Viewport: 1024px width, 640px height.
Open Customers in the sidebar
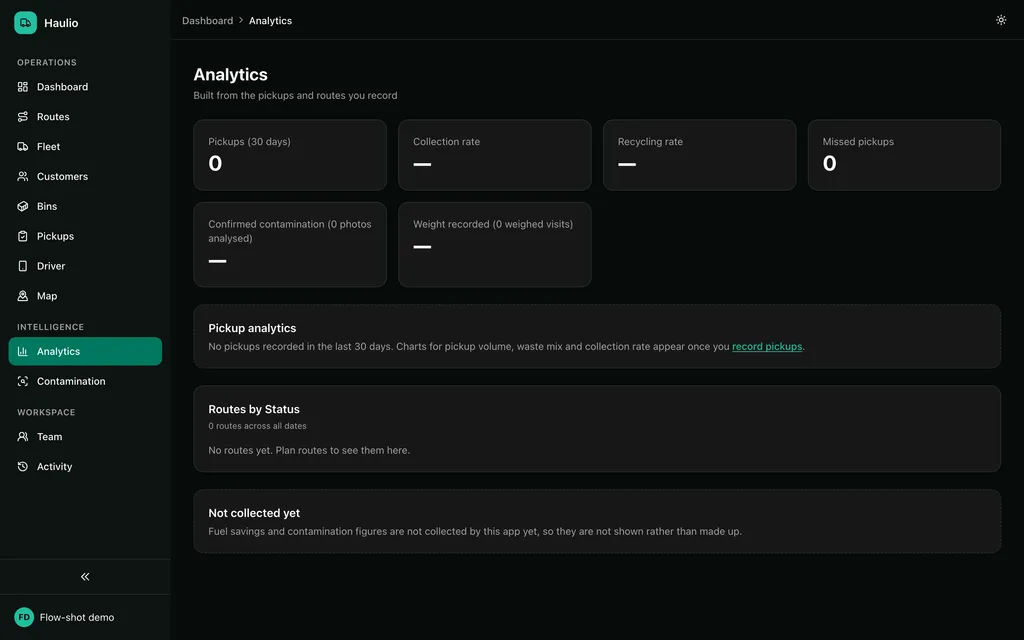85,176
